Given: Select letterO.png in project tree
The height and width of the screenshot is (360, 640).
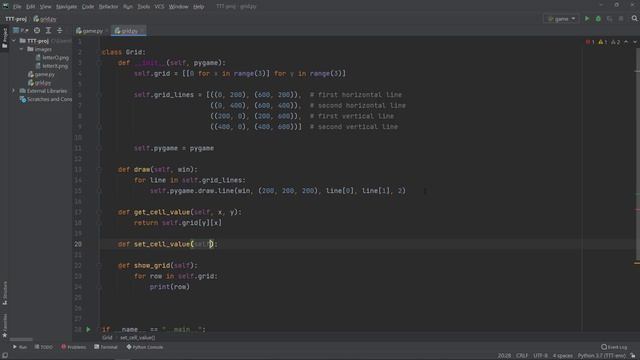Looking at the screenshot, I should point(52,58).
